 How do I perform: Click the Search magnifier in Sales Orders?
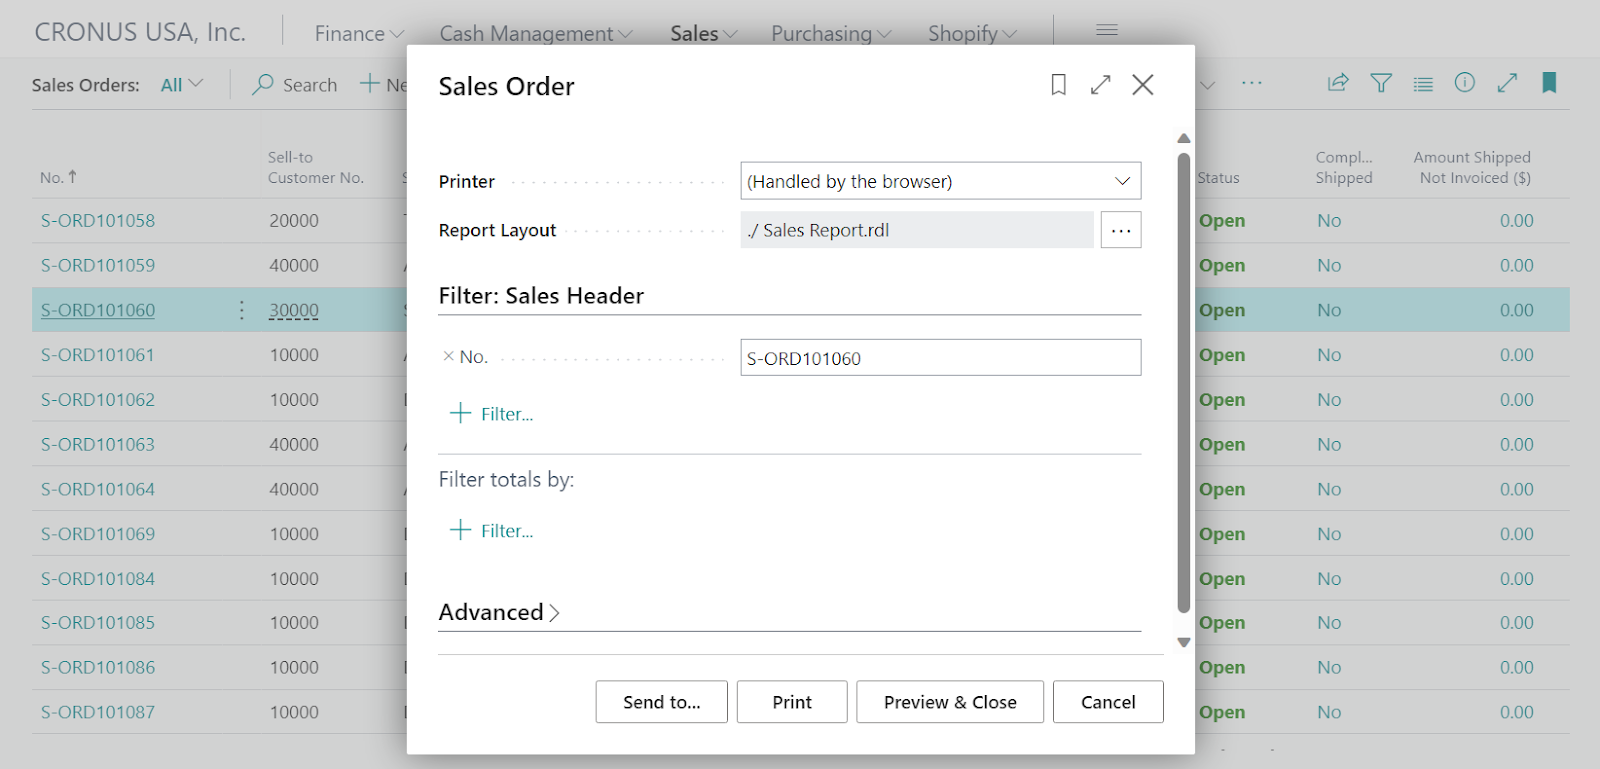click(263, 85)
